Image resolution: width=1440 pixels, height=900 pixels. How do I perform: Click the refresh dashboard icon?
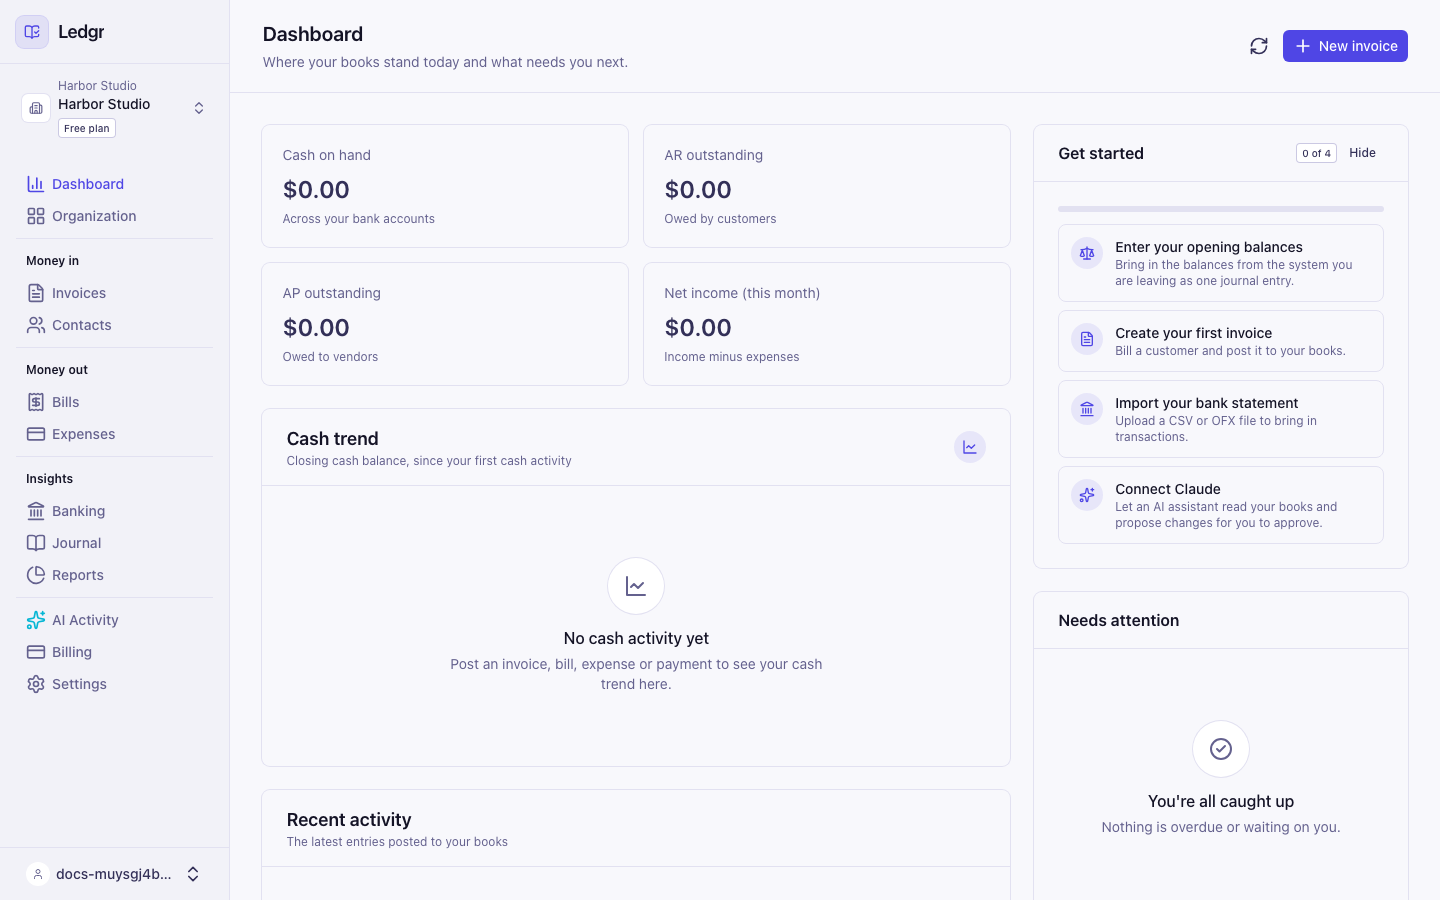tap(1259, 46)
